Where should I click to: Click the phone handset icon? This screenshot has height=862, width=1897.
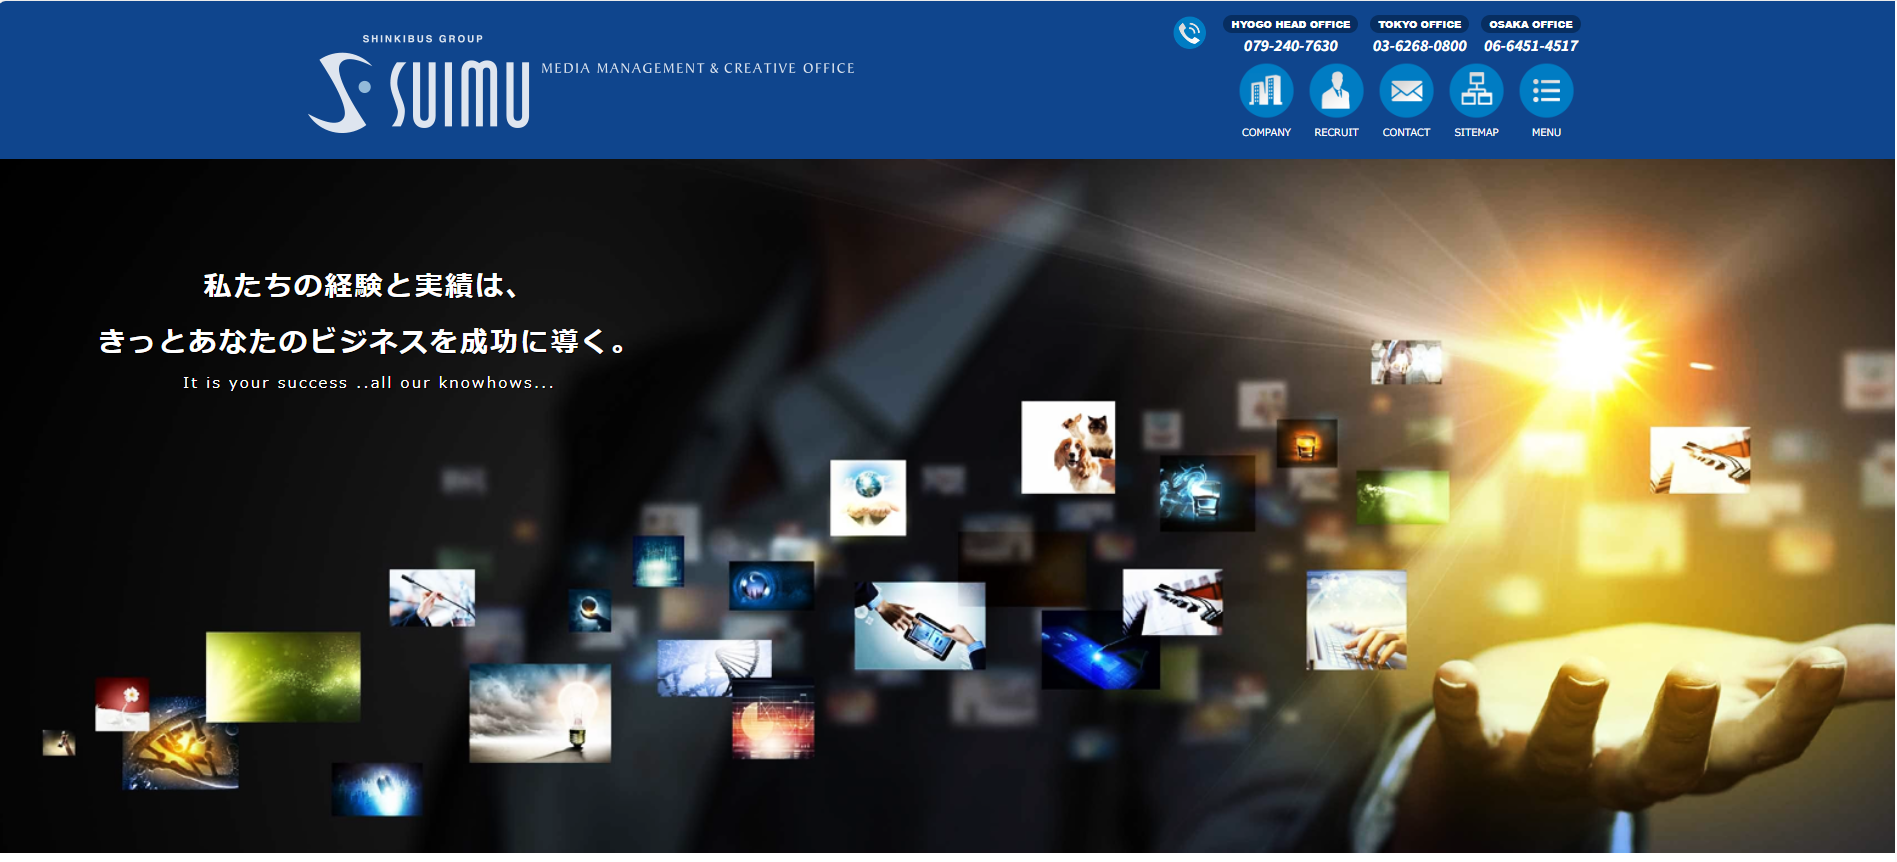pyautogui.click(x=1189, y=33)
